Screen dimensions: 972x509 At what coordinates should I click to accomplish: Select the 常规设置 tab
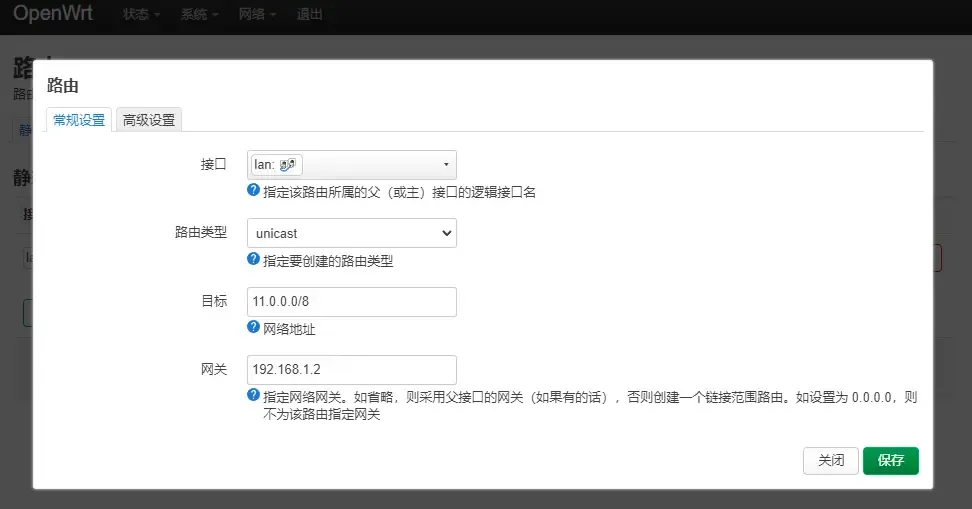[x=79, y=120]
